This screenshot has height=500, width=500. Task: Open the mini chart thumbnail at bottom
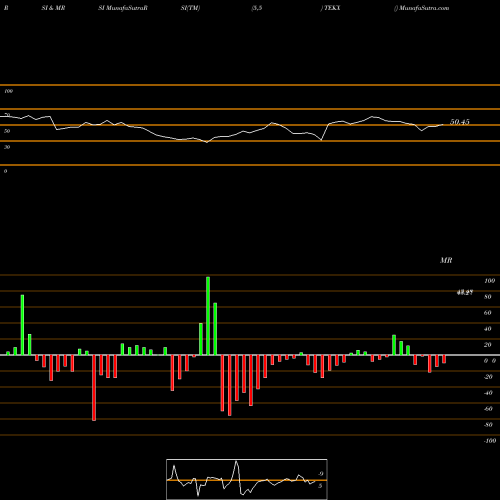[x=247, y=479]
